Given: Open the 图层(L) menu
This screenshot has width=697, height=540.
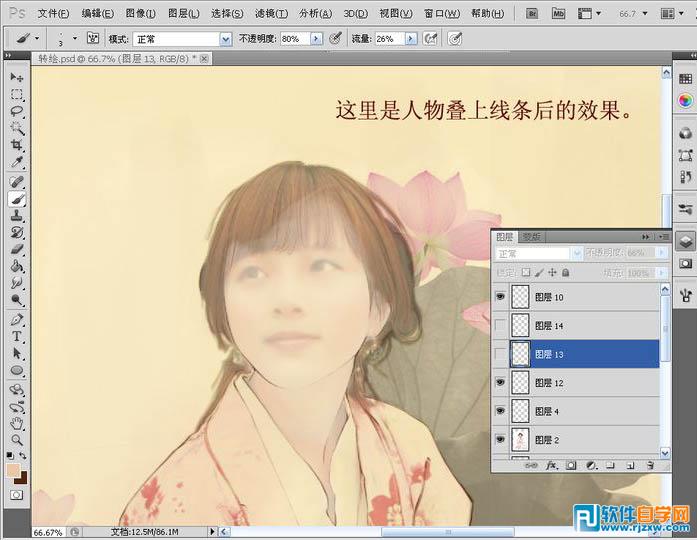Looking at the screenshot, I should [x=184, y=13].
